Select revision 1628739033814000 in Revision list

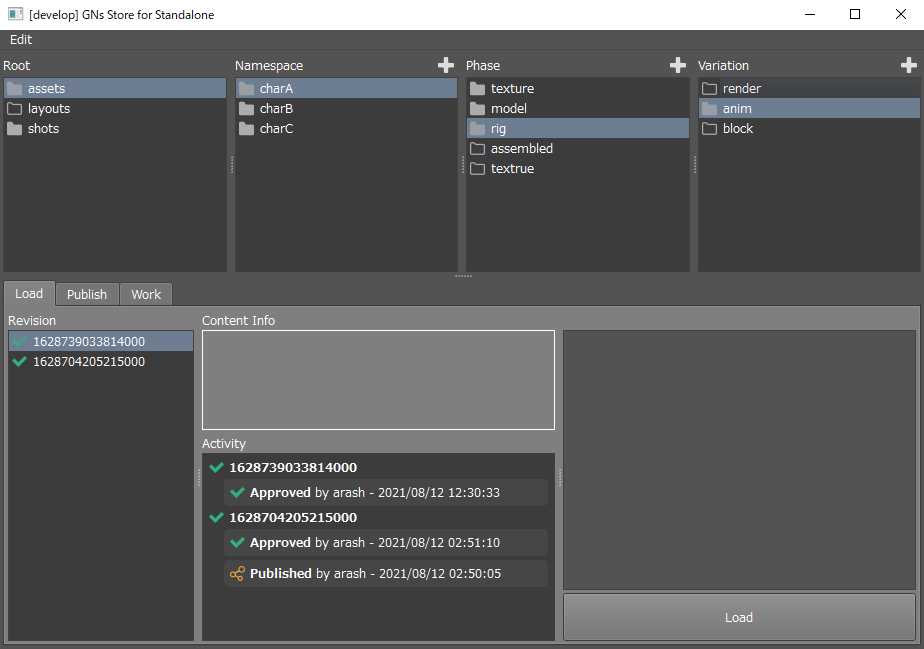88,342
